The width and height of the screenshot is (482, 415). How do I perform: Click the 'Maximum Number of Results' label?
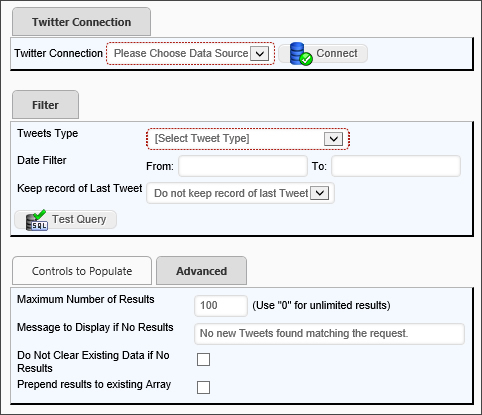(86, 299)
